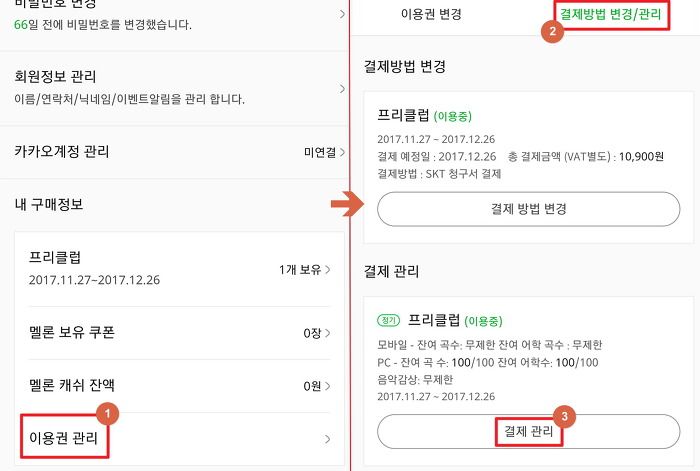
Task: Tap chevron beside 0장 coupon count
Action: click(328, 333)
